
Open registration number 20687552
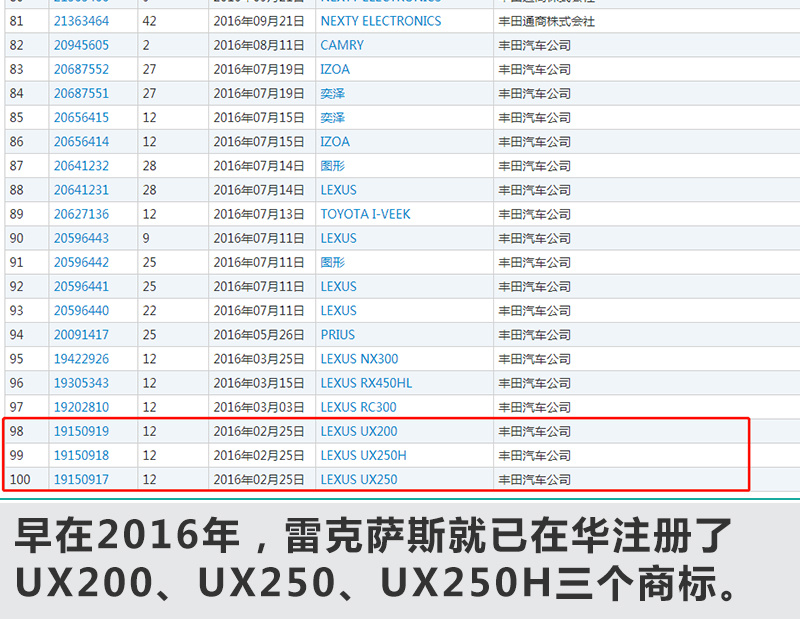pyautogui.click(x=82, y=69)
